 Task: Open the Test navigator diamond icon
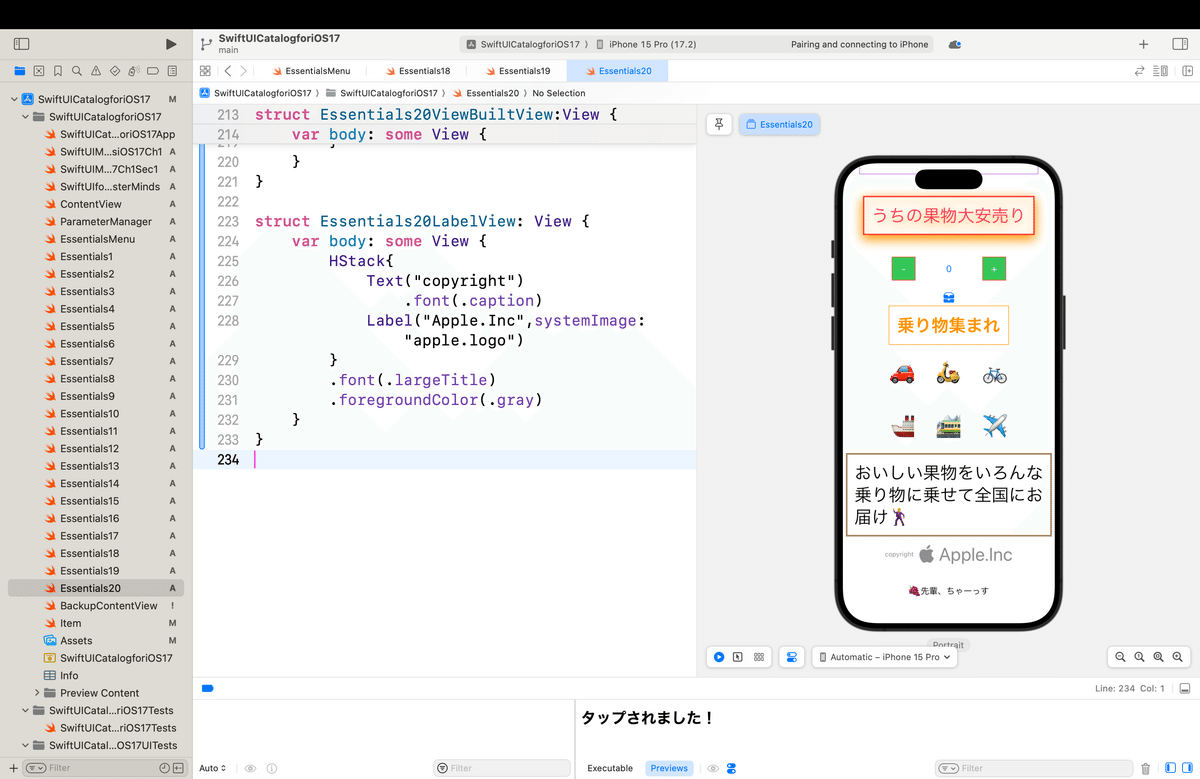[115, 71]
